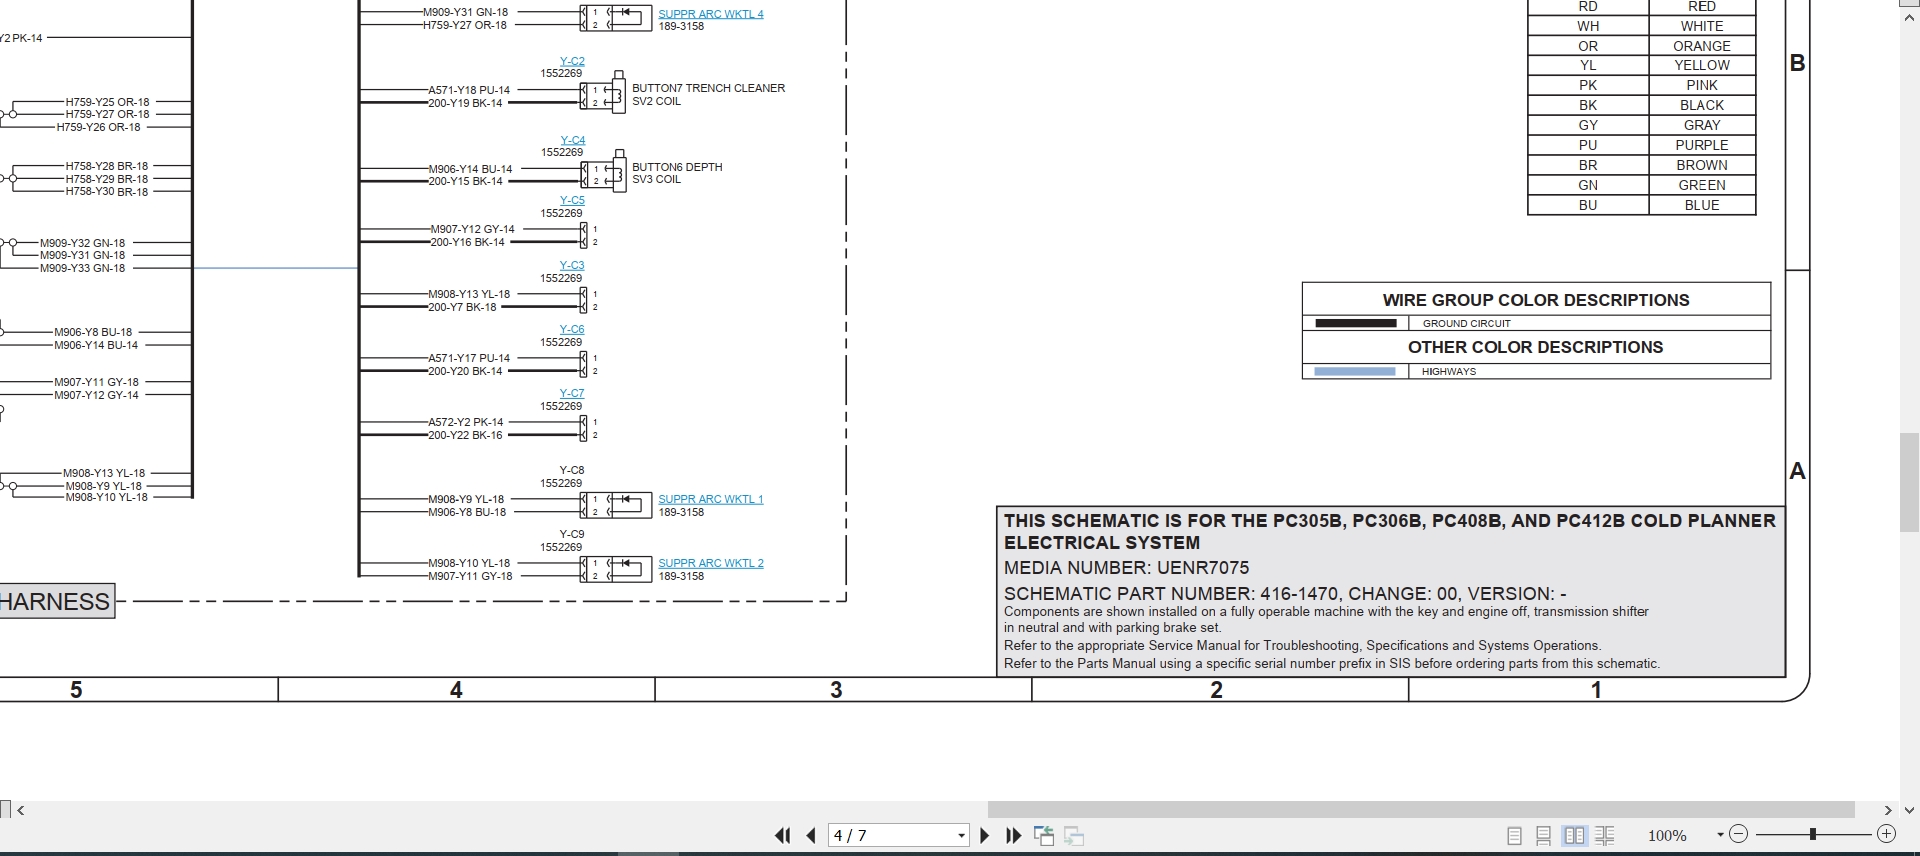Click the greyed-out next view icon
This screenshot has height=856, width=1920.
click(1074, 835)
